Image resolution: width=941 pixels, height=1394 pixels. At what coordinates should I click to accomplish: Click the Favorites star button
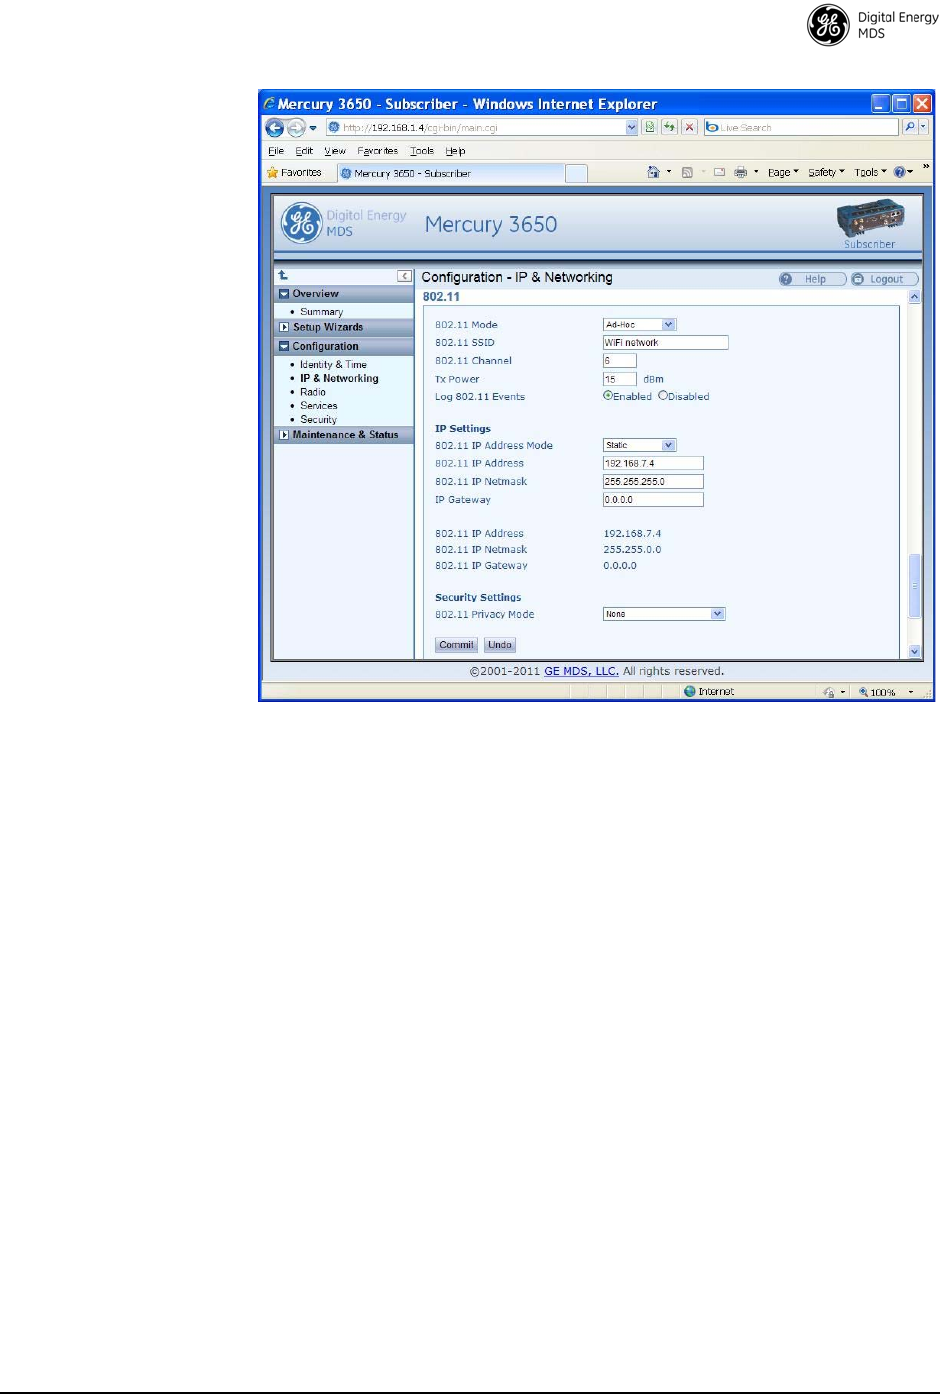pyautogui.click(x=294, y=173)
